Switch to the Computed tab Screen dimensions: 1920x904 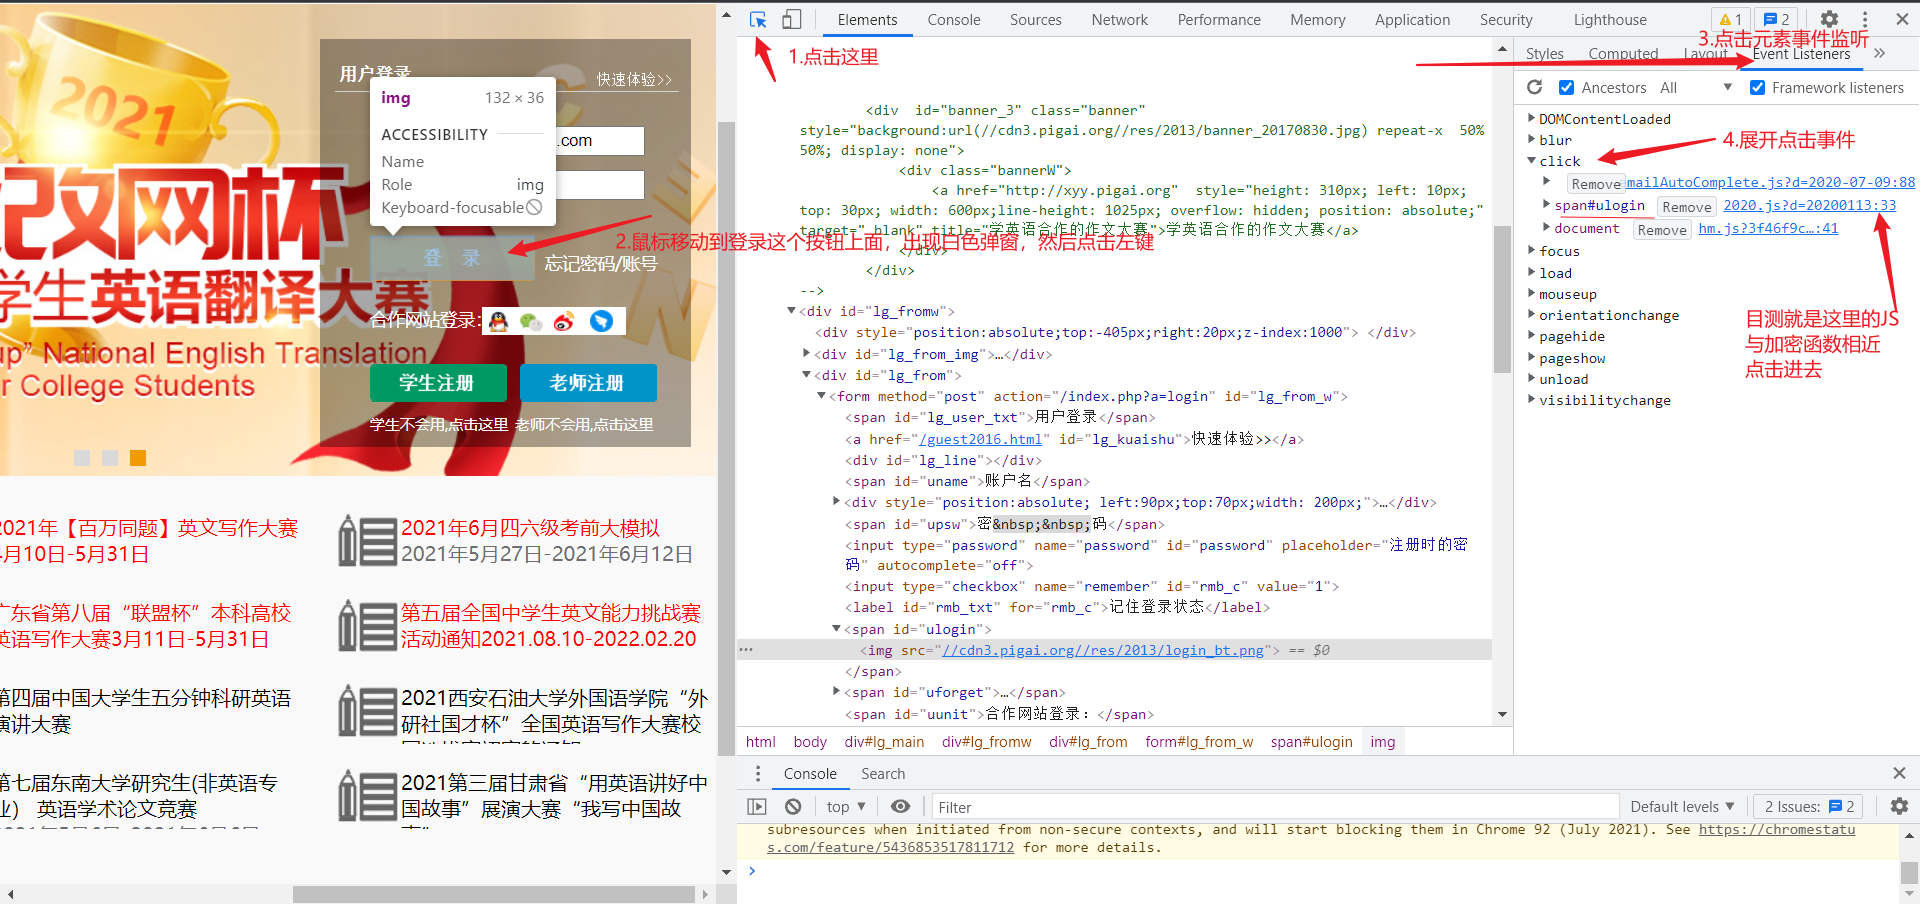pos(1623,53)
